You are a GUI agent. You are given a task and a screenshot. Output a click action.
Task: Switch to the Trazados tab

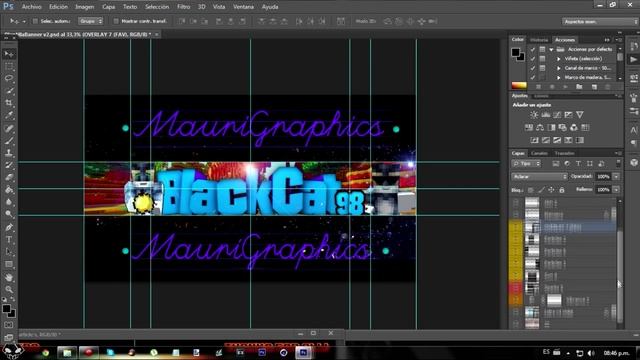pyautogui.click(x=564, y=153)
